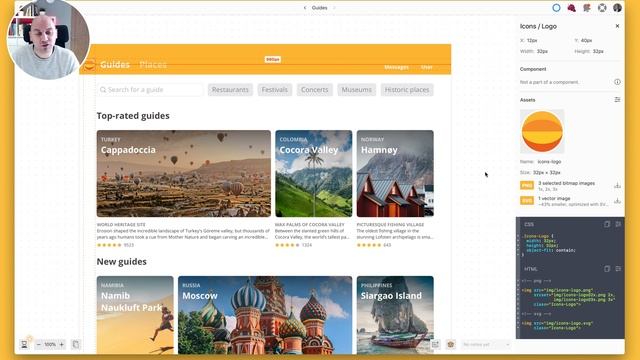Viewport: 640px width, 360px height.
Task: Click the 100% zoom level value
Action: point(50,344)
